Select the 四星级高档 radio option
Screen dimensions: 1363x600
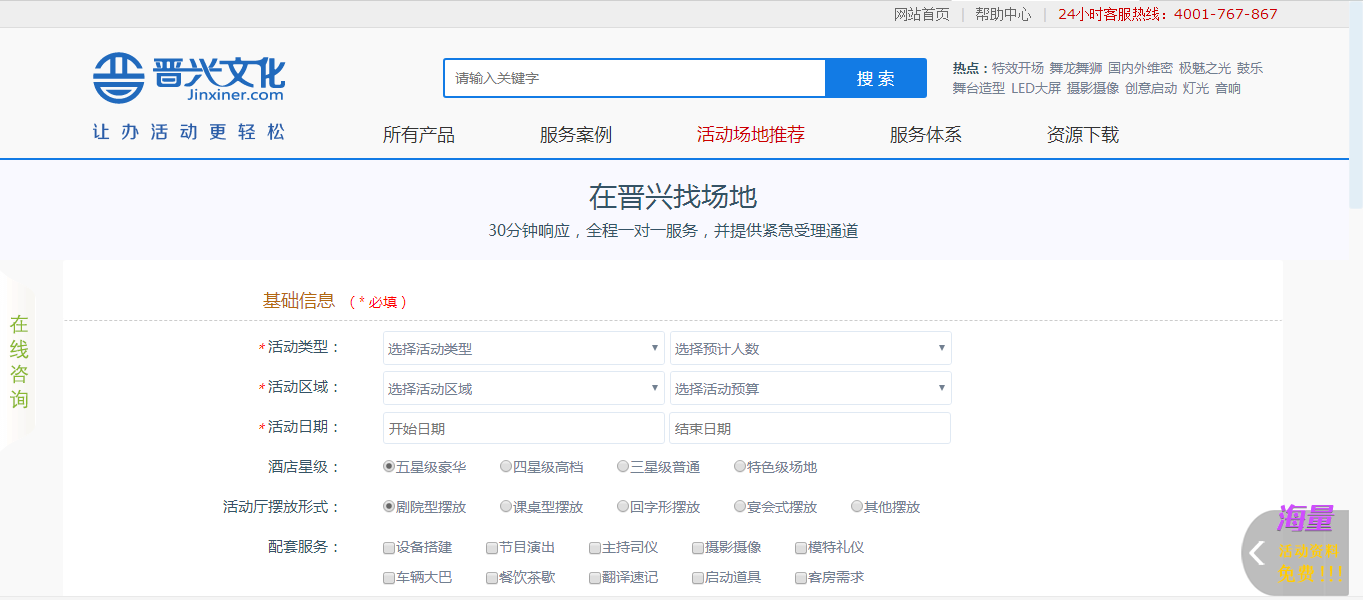(506, 466)
